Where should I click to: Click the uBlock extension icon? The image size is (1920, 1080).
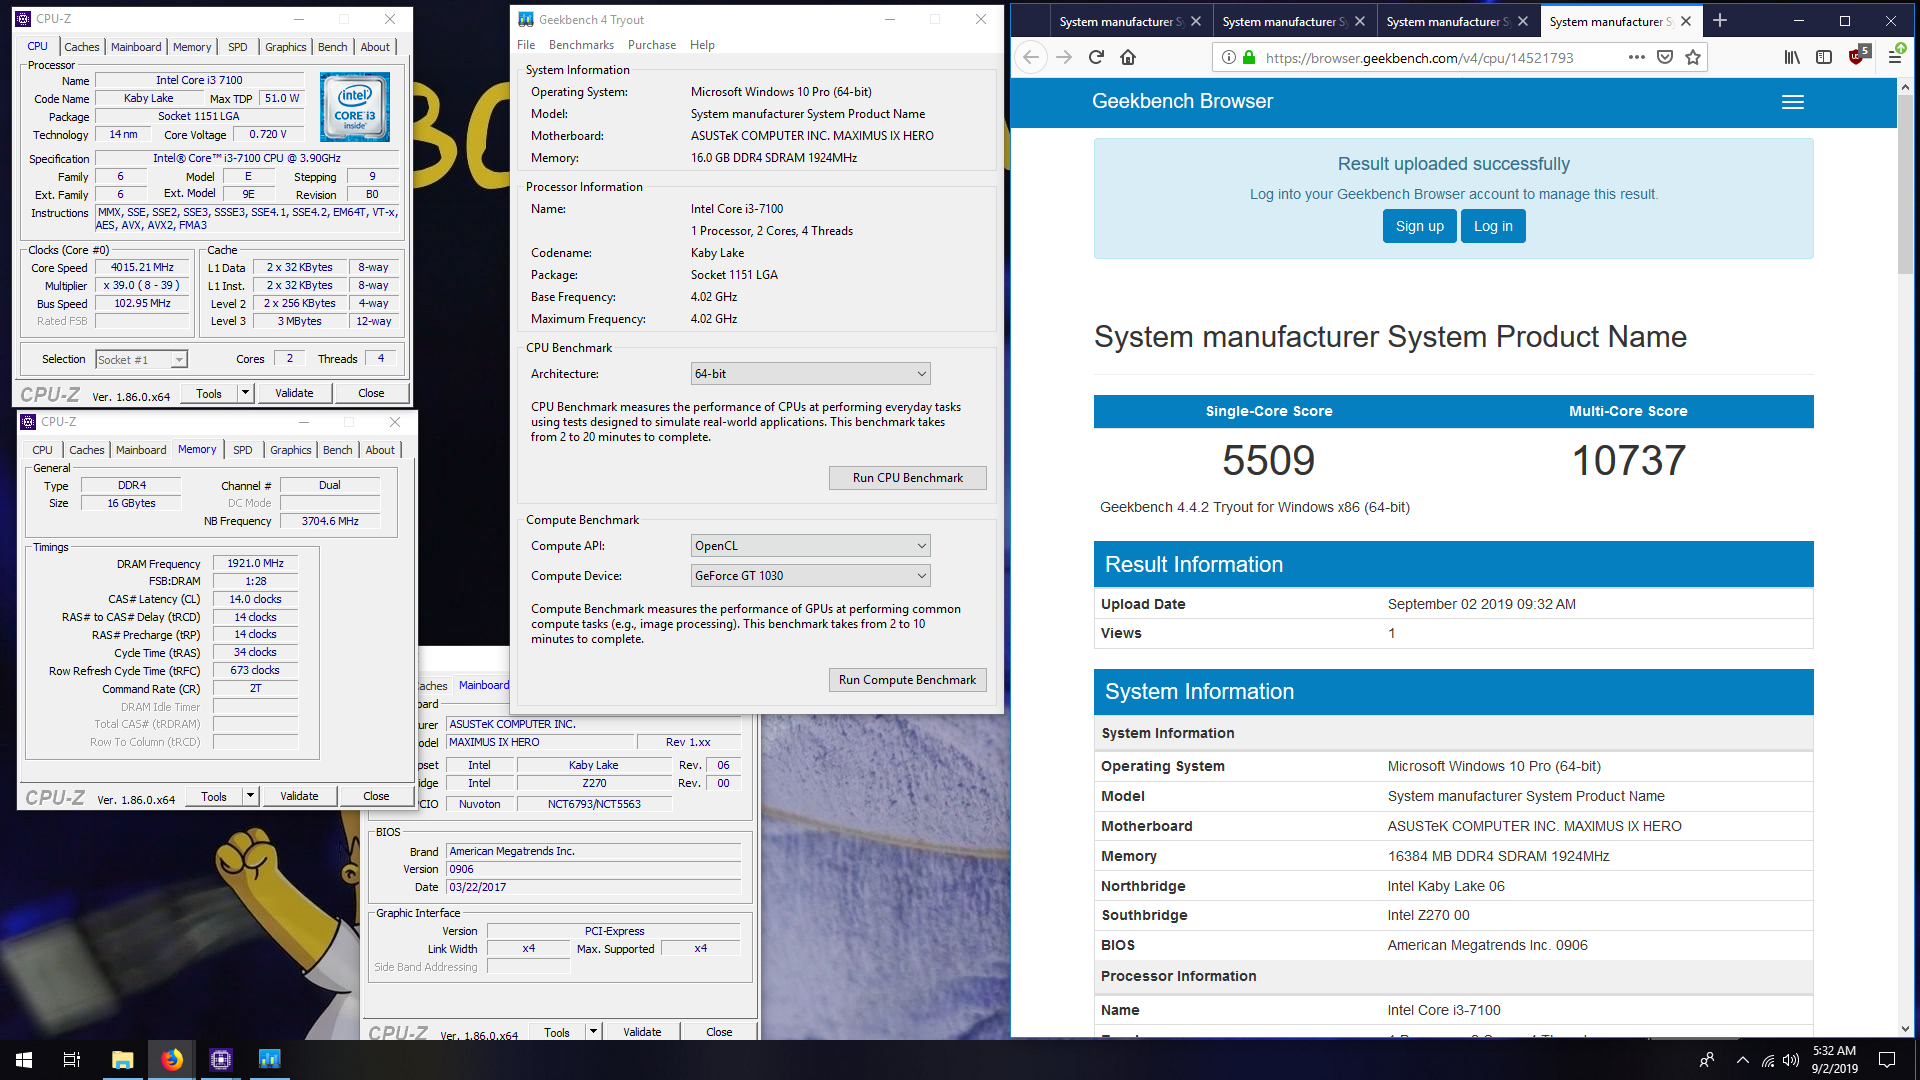pos(1858,55)
